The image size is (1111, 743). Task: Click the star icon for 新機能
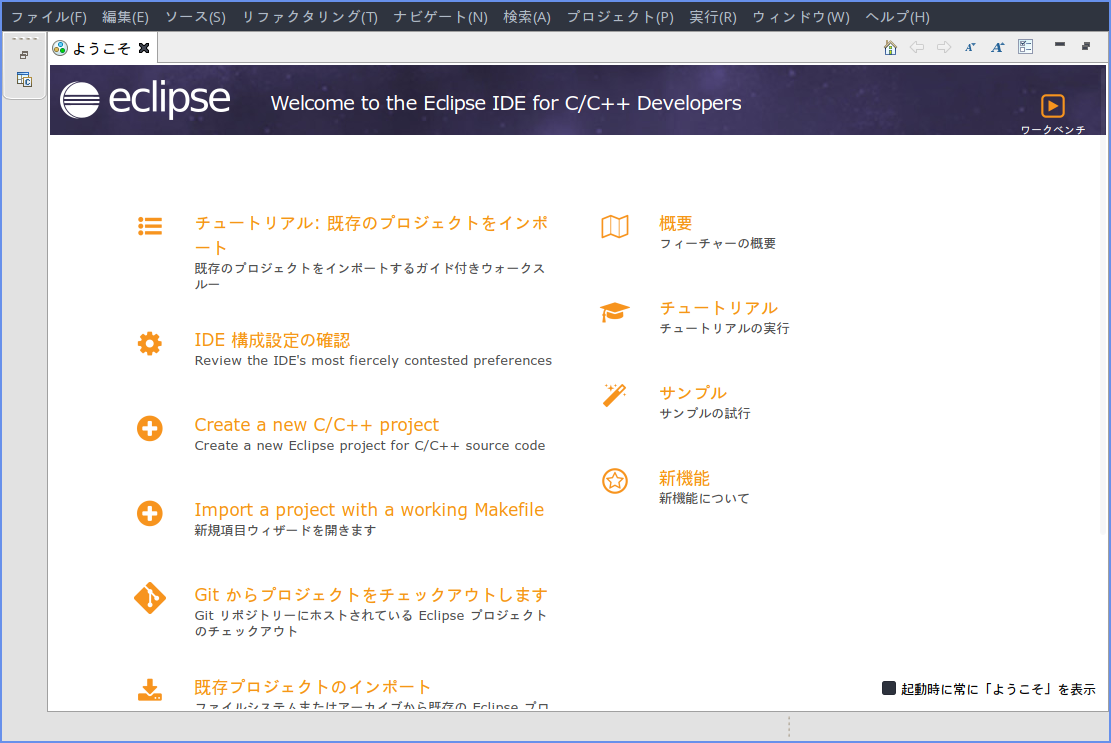615,481
